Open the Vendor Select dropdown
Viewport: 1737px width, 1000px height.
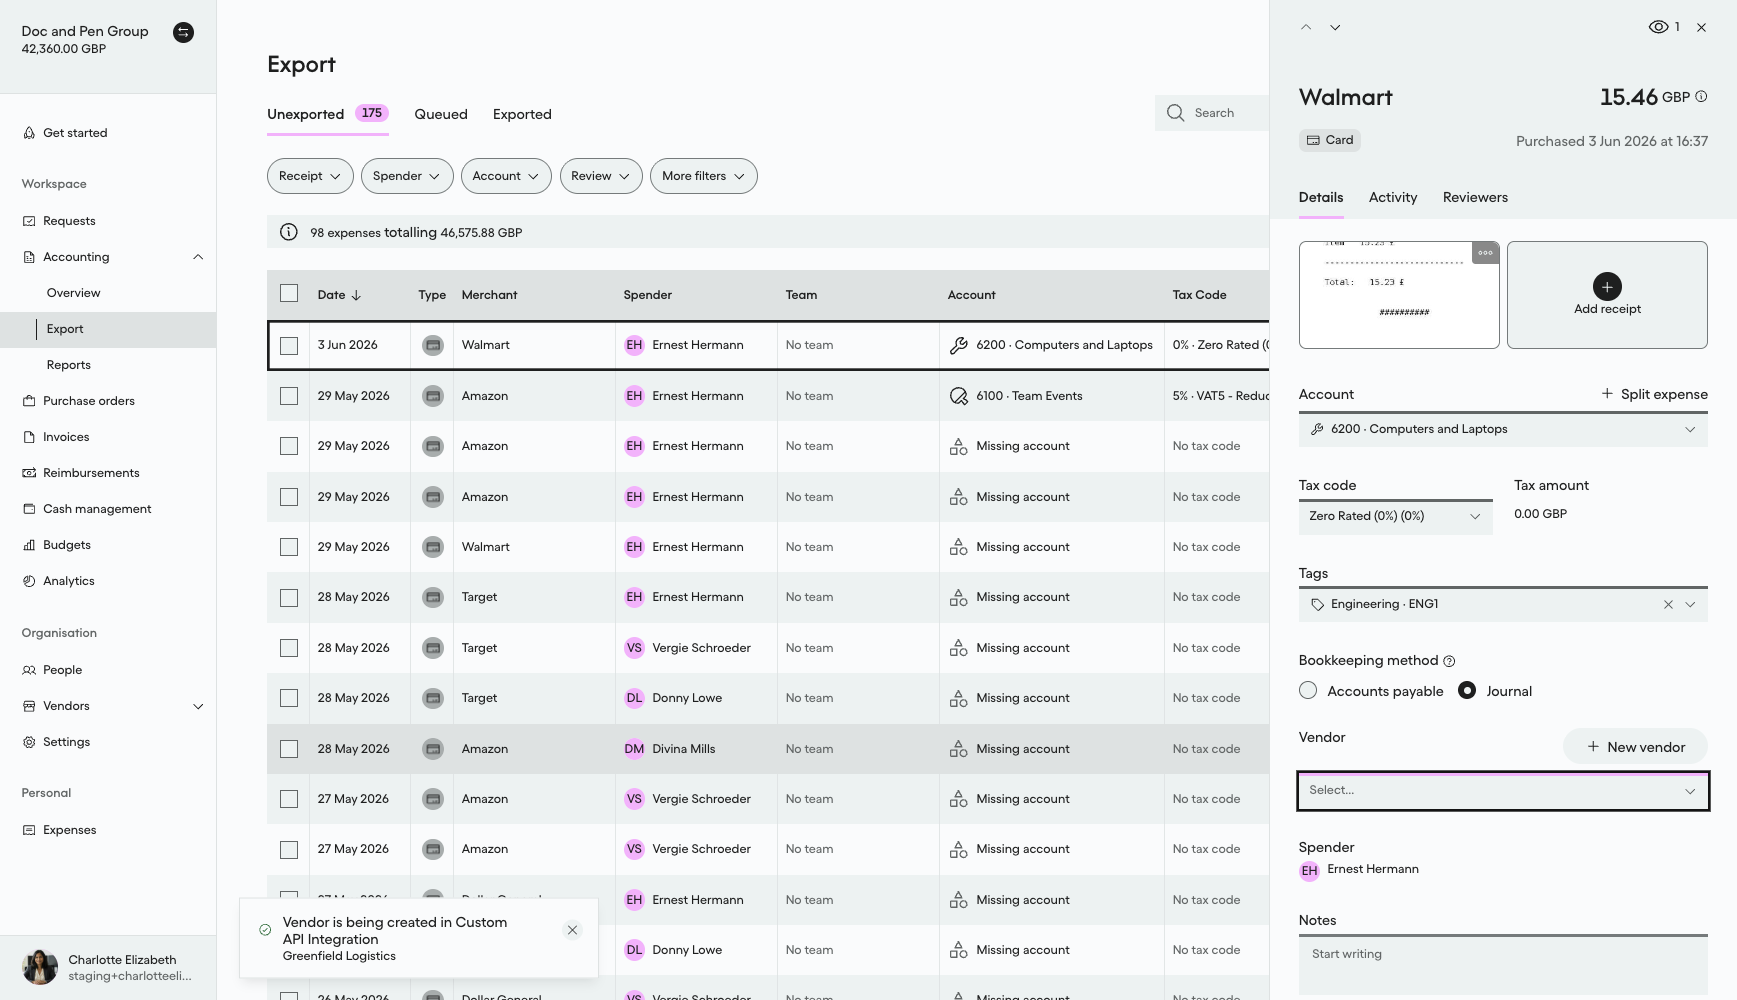(1503, 790)
